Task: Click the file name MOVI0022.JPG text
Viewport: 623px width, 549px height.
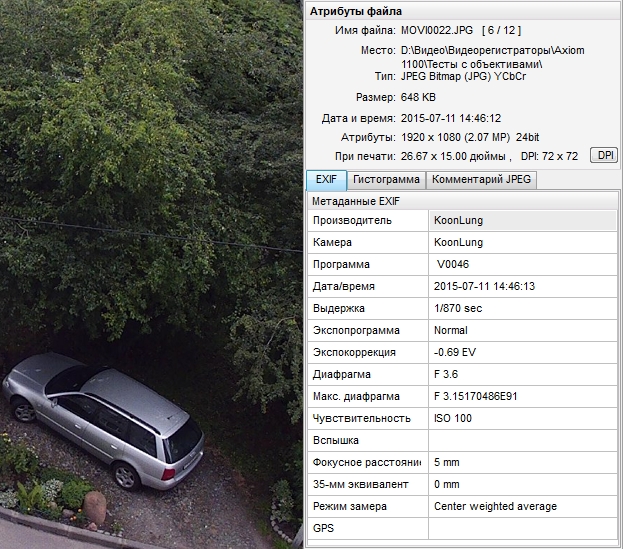Action: [x=438, y=32]
